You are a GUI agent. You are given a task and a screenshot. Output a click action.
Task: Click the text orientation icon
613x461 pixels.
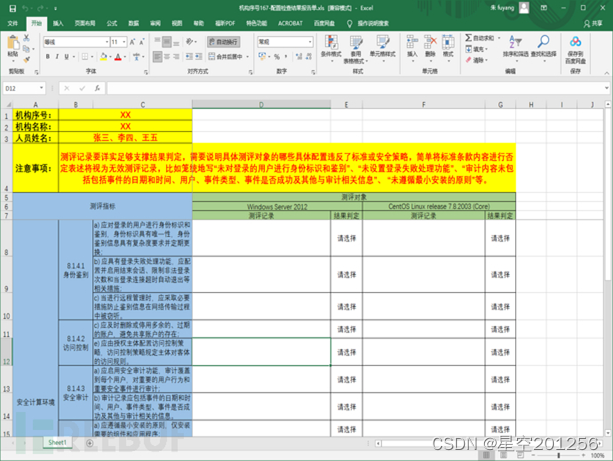[x=190, y=41]
